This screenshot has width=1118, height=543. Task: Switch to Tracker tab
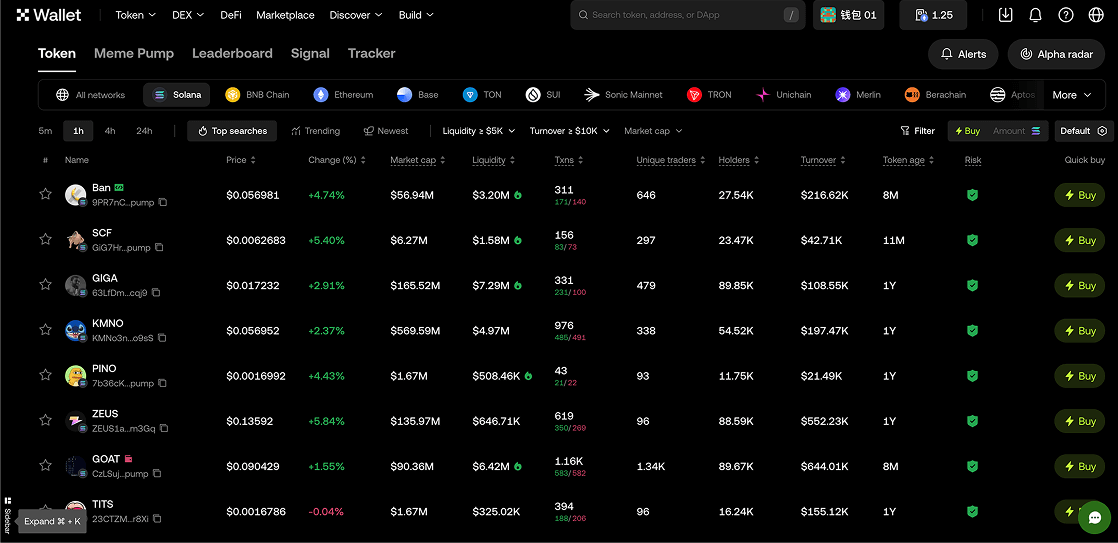point(371,53)
